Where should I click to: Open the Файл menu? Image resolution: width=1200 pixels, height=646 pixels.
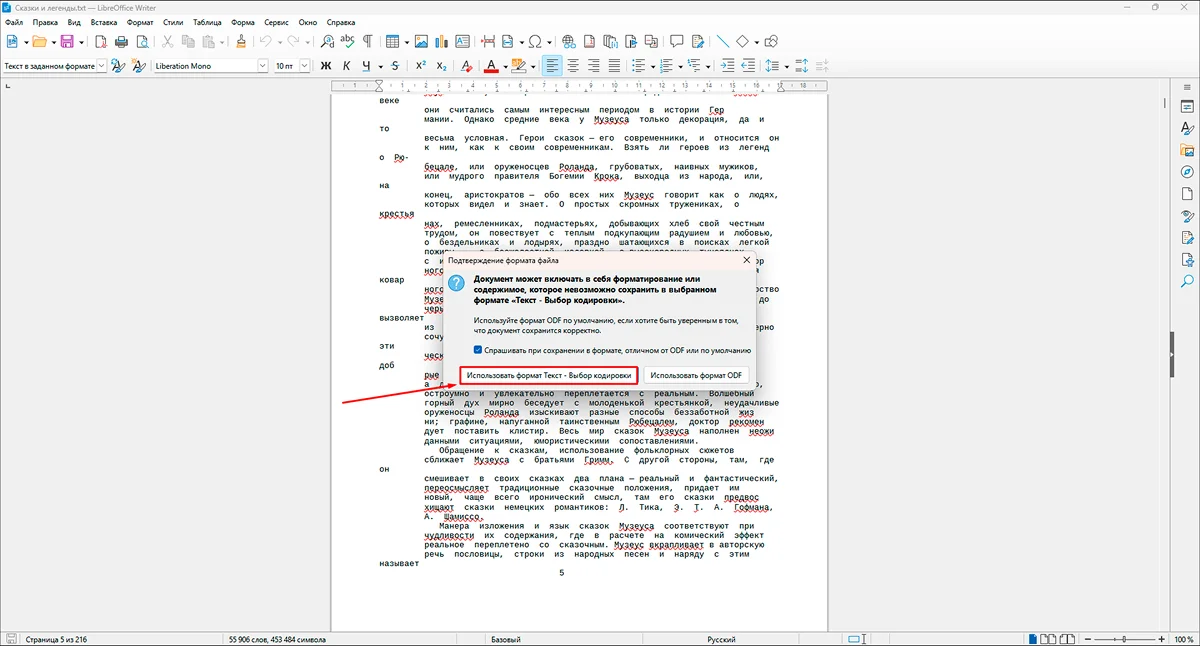14,21
